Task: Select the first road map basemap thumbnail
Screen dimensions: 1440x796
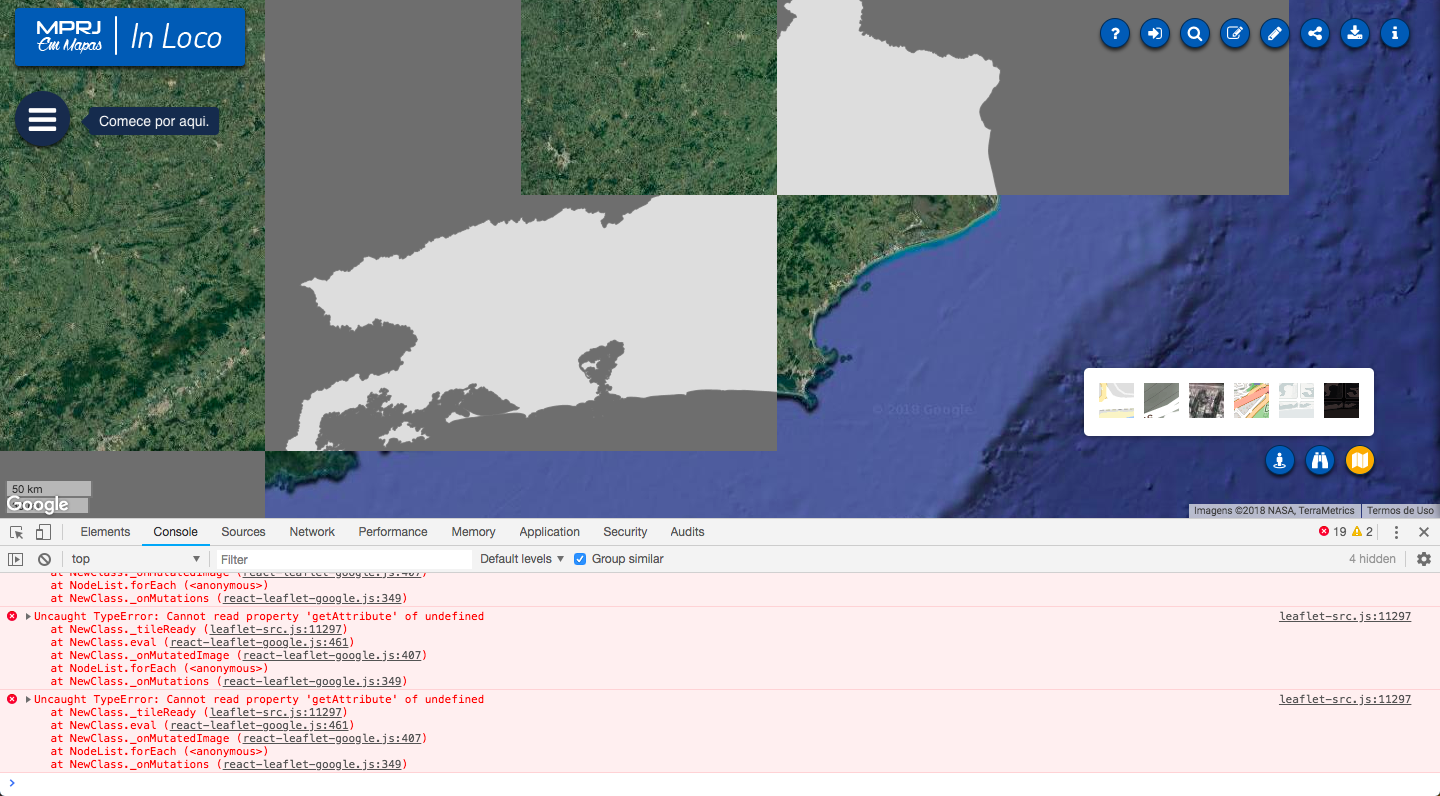Action: [x=1116, y=400]
